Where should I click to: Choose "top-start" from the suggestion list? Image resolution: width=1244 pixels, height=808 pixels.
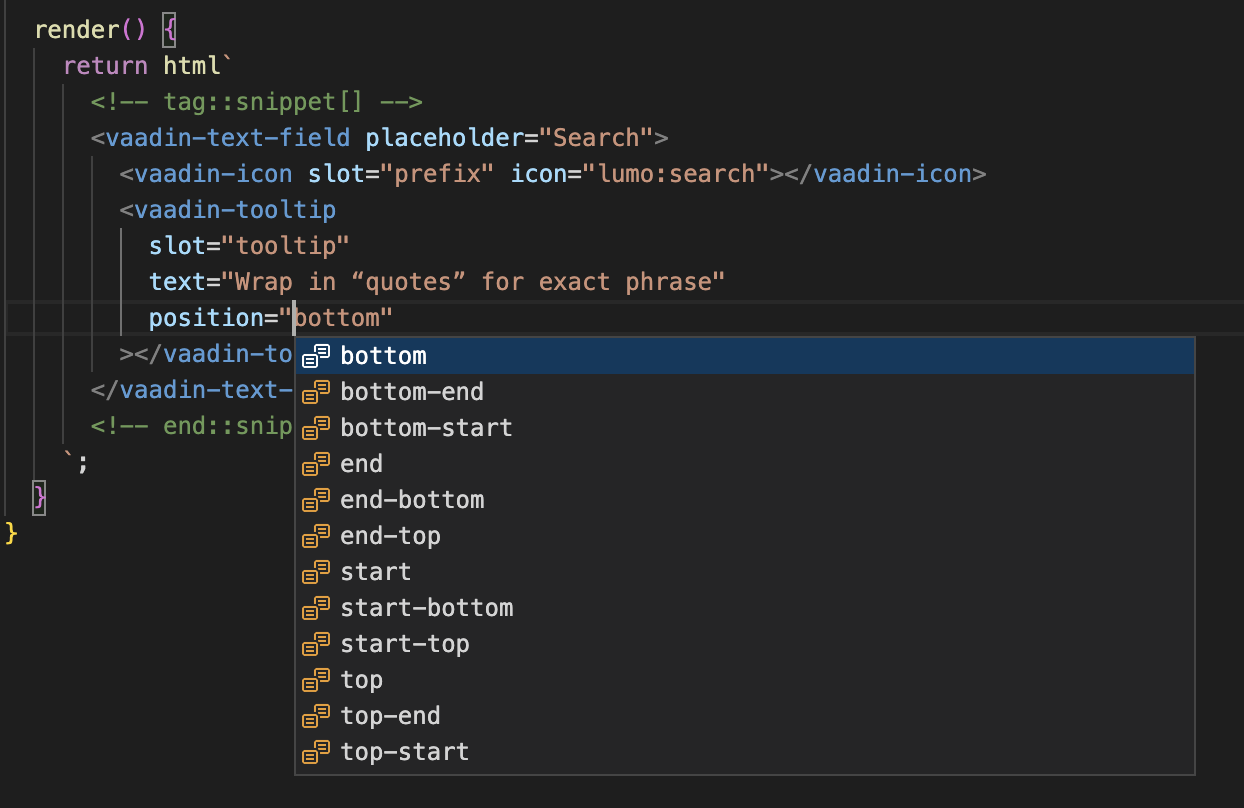coord(404,751)
